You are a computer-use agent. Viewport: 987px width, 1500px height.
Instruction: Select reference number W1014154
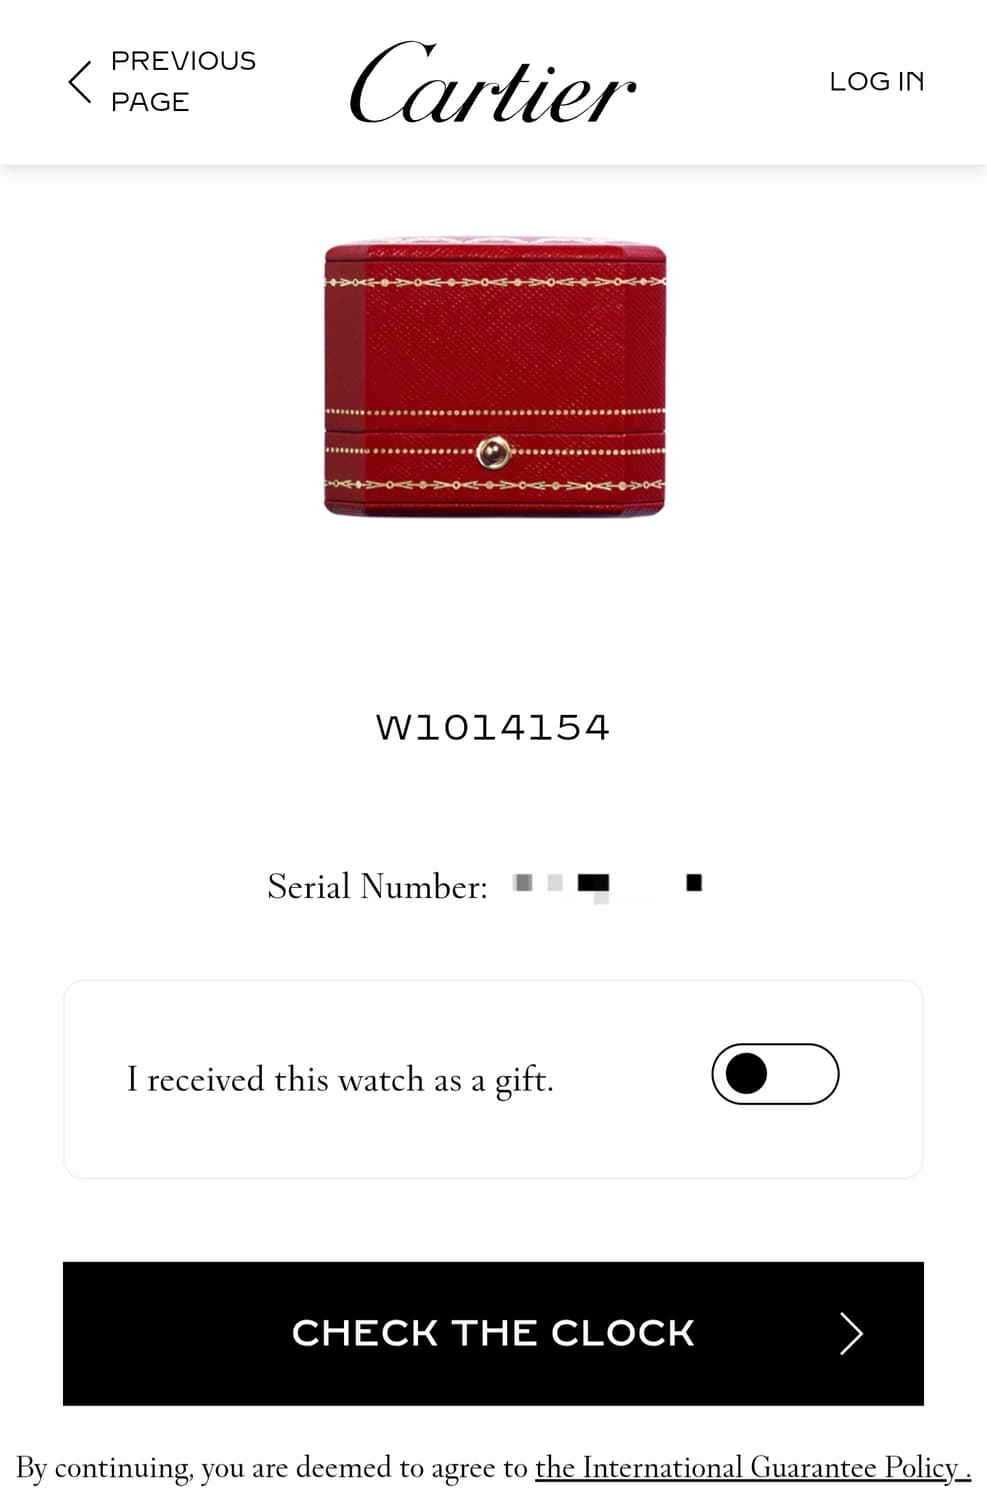[x=492, y=727]
